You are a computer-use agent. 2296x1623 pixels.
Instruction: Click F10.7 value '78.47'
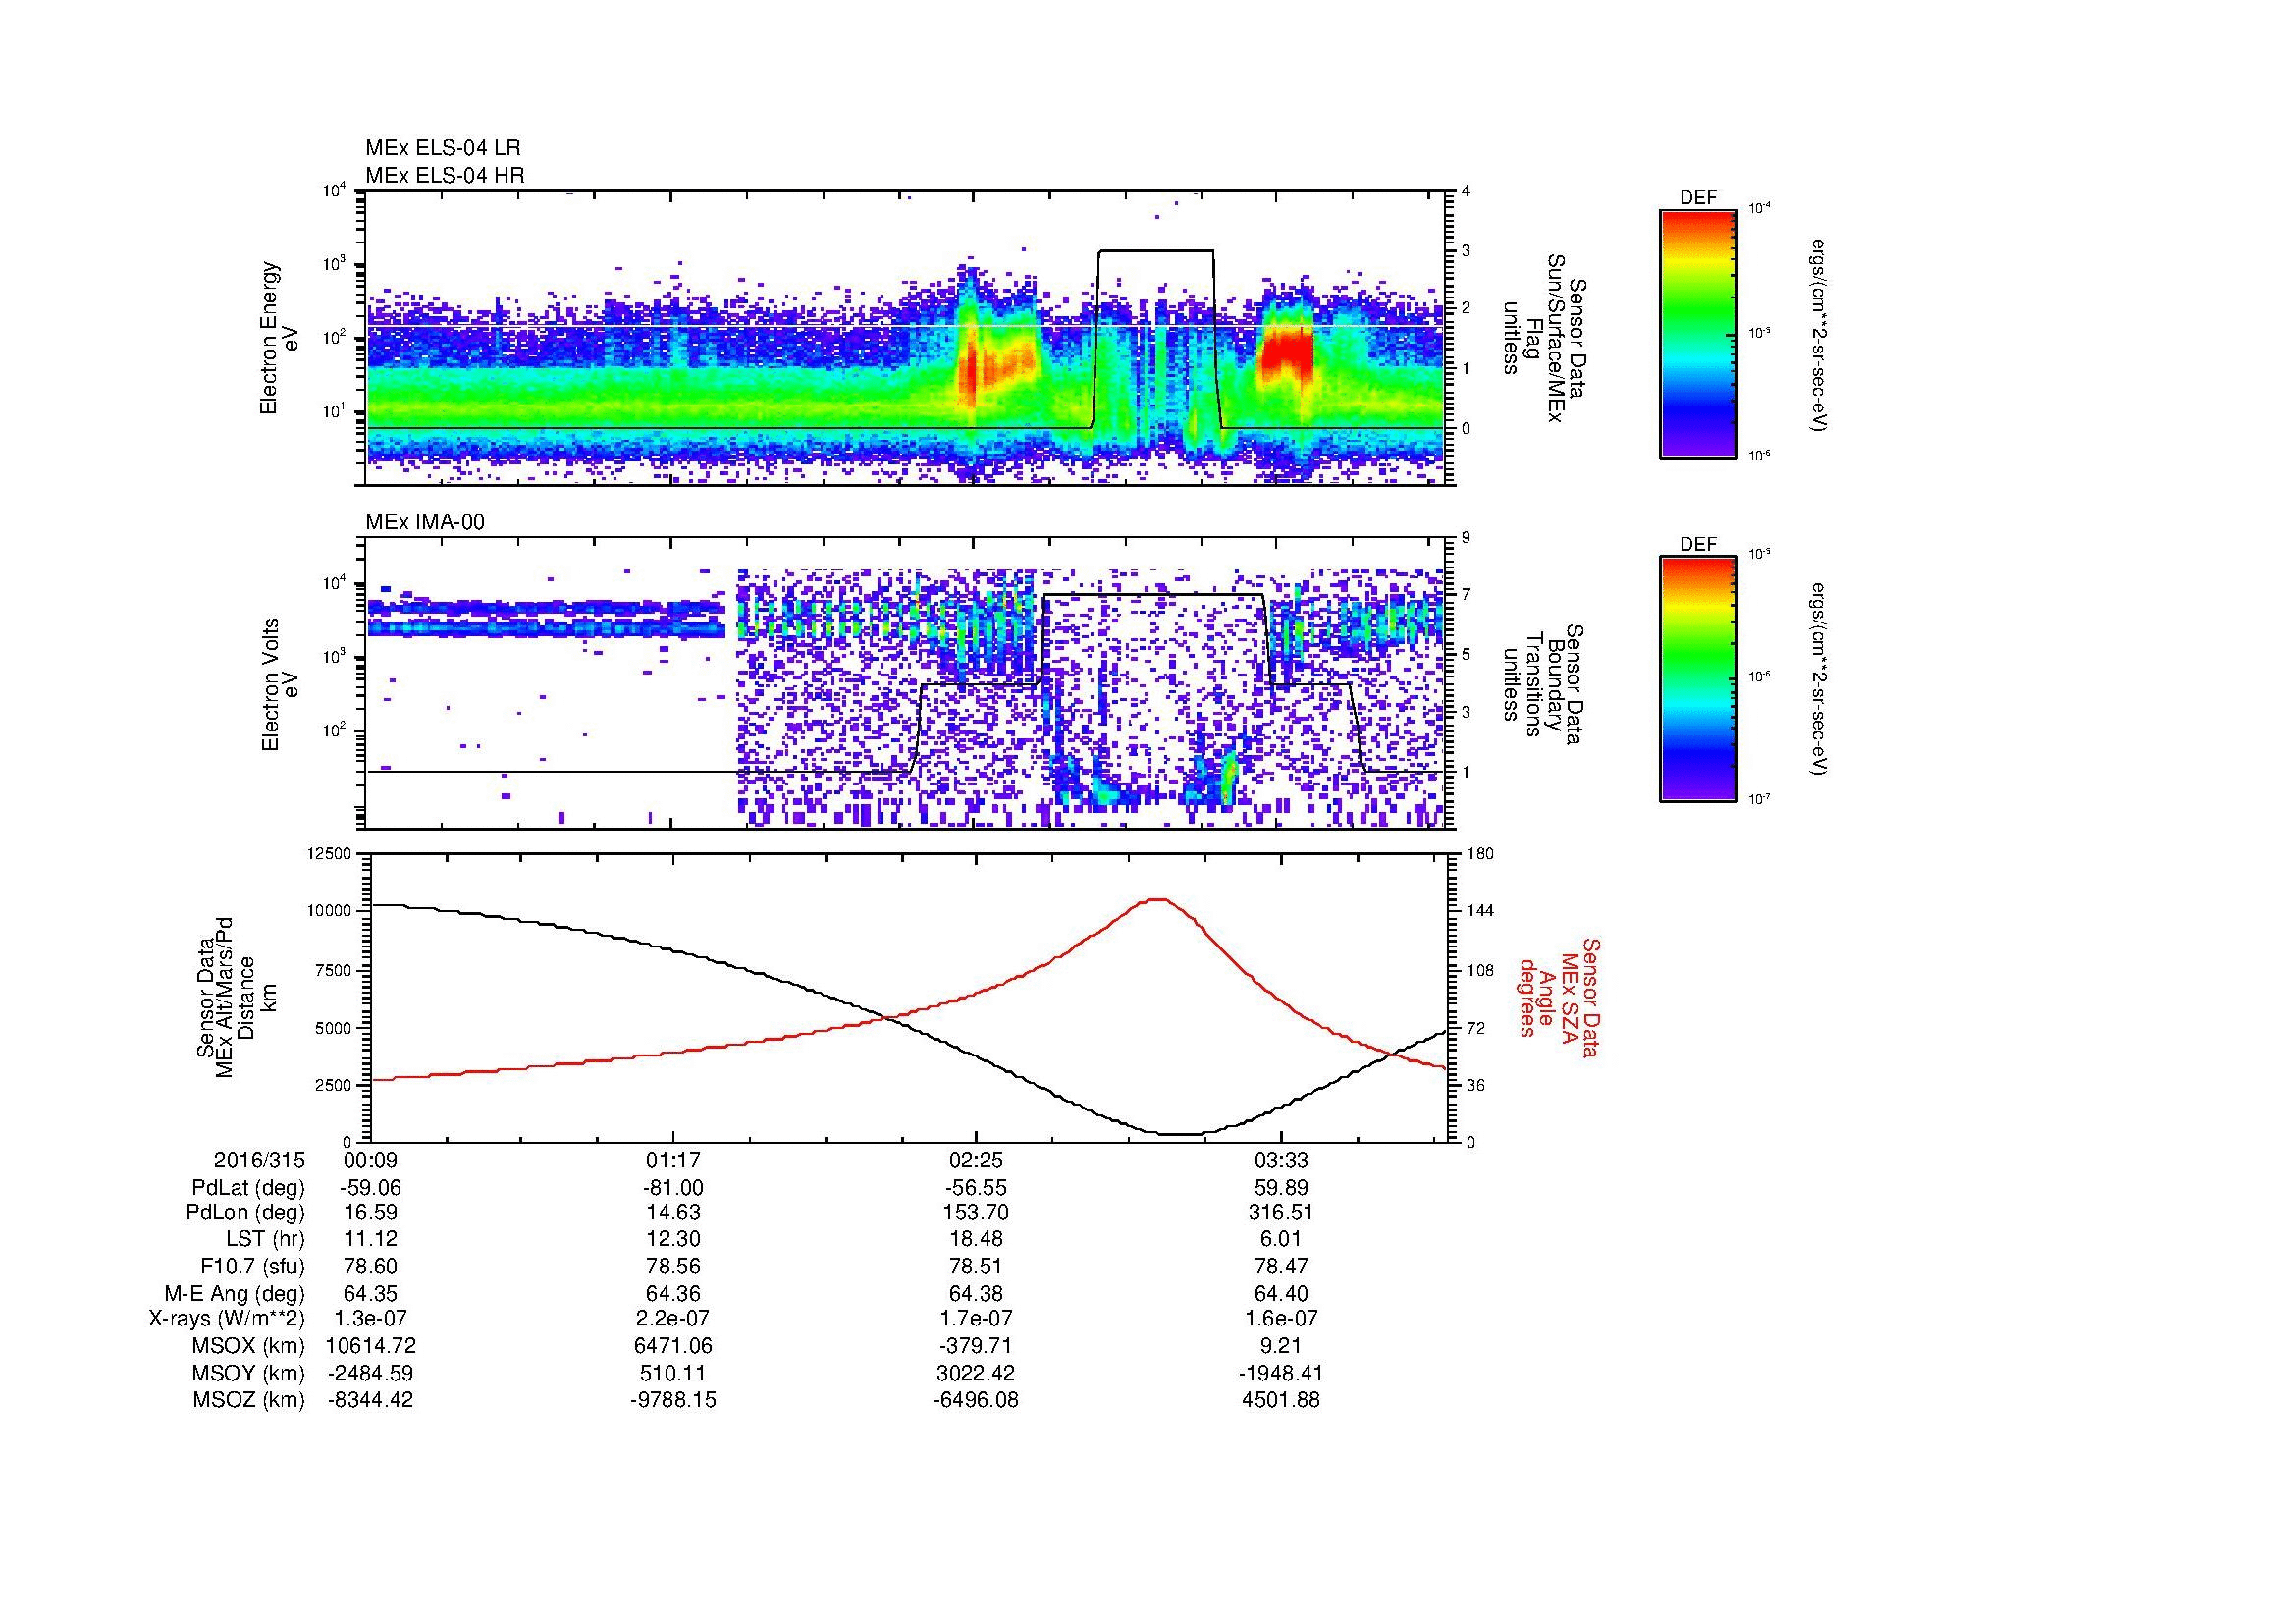[x=1281, y=1266]
